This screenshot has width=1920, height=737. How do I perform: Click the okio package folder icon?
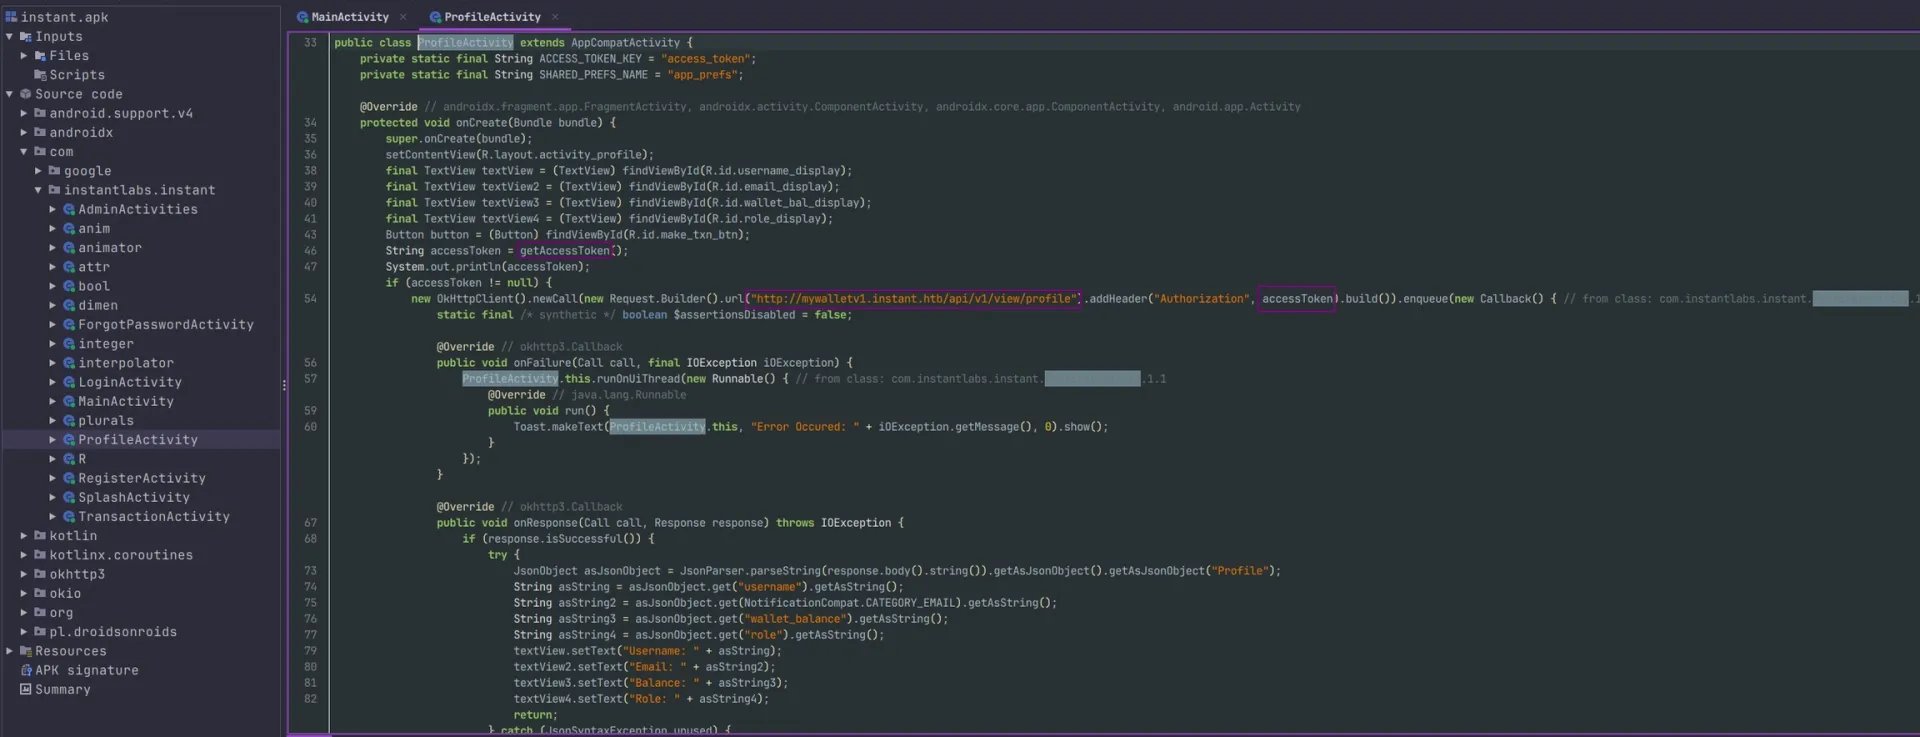[40, 593]
